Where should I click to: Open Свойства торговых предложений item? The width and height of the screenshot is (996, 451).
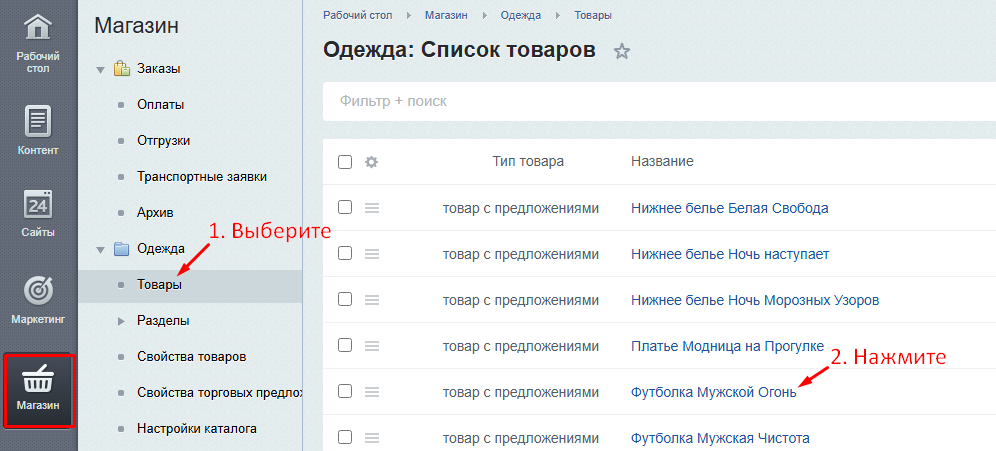[x=219, y=393]
